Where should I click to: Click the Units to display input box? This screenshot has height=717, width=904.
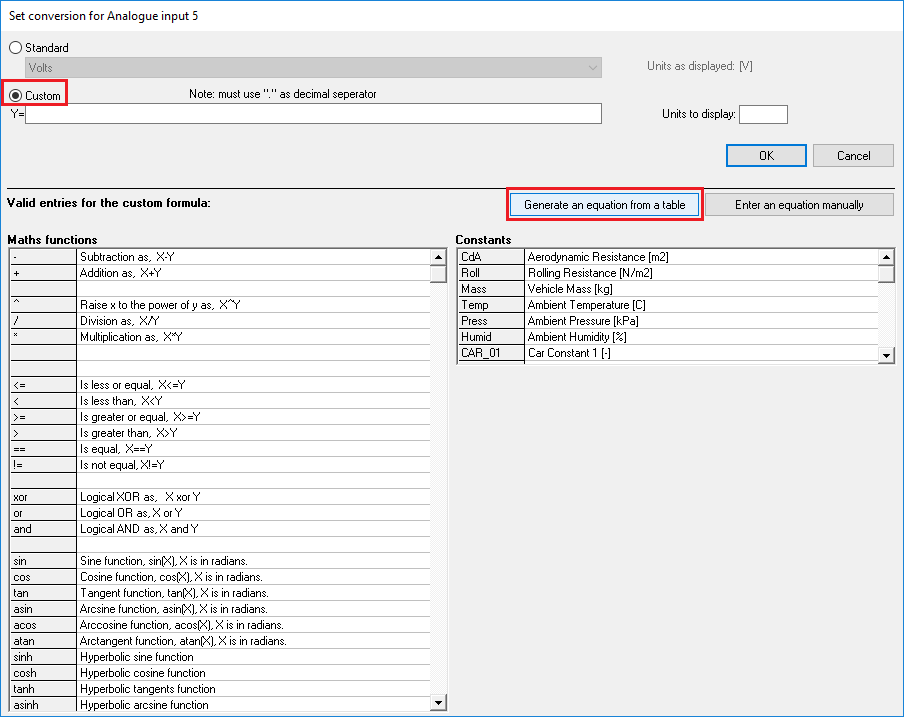pos(762,114)
